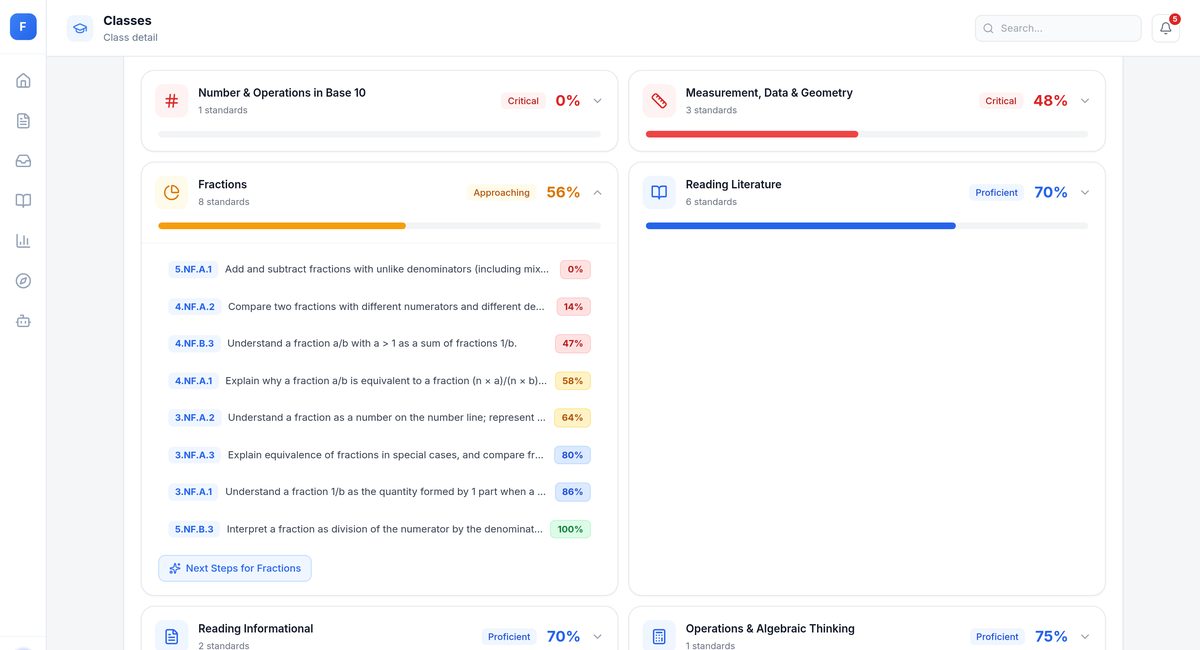Expand the Measurement, Data & Geometry card
The image size is (1200, 650).
click(1085, 101)
